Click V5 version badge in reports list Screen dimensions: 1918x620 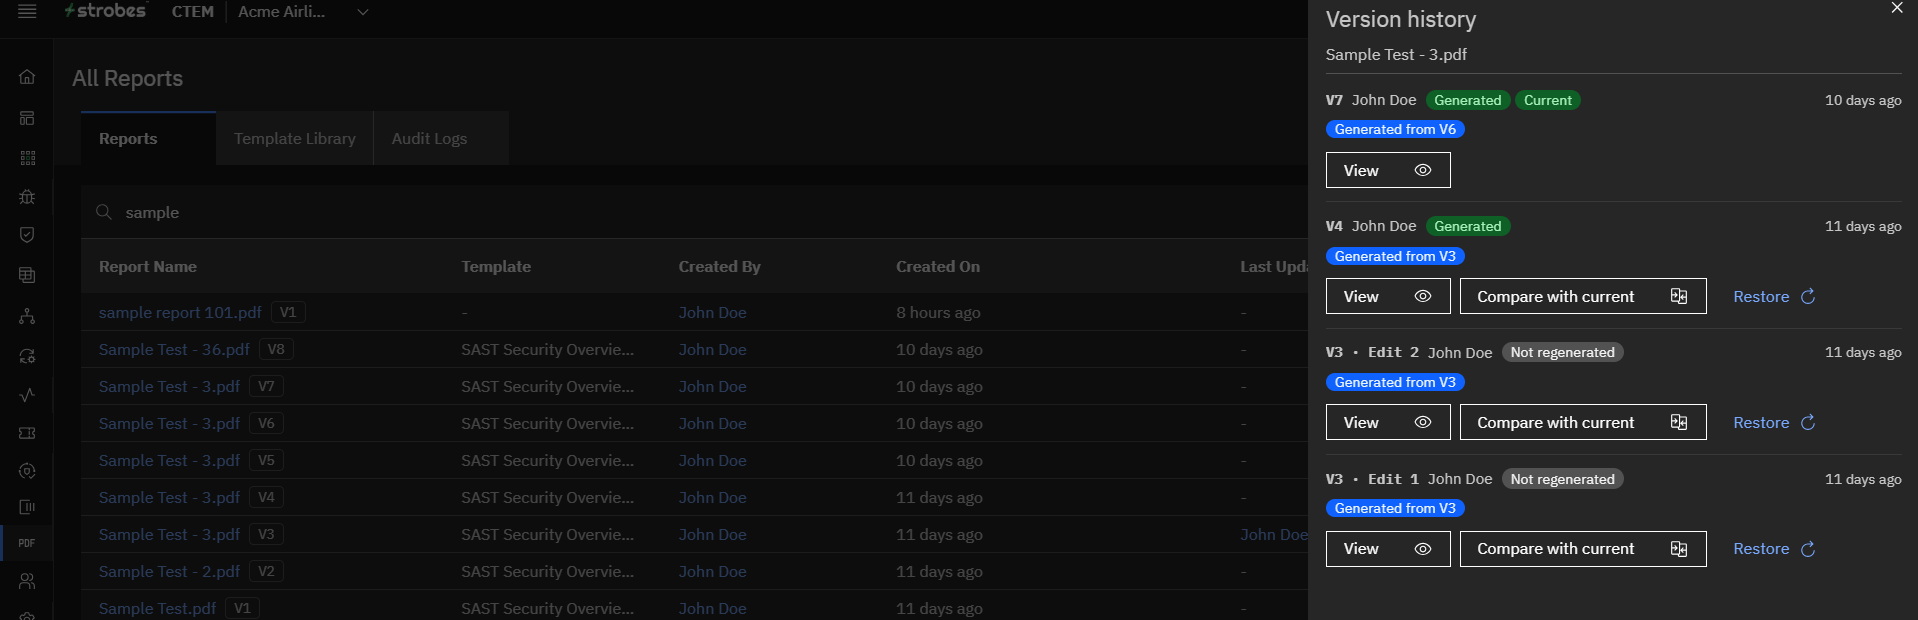click(x=266, y=461)
